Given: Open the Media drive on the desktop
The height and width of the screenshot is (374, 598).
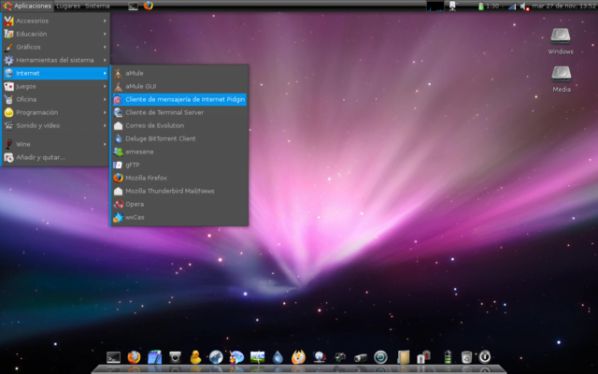Looking at the screenshot, I should [x=561, y=79].
